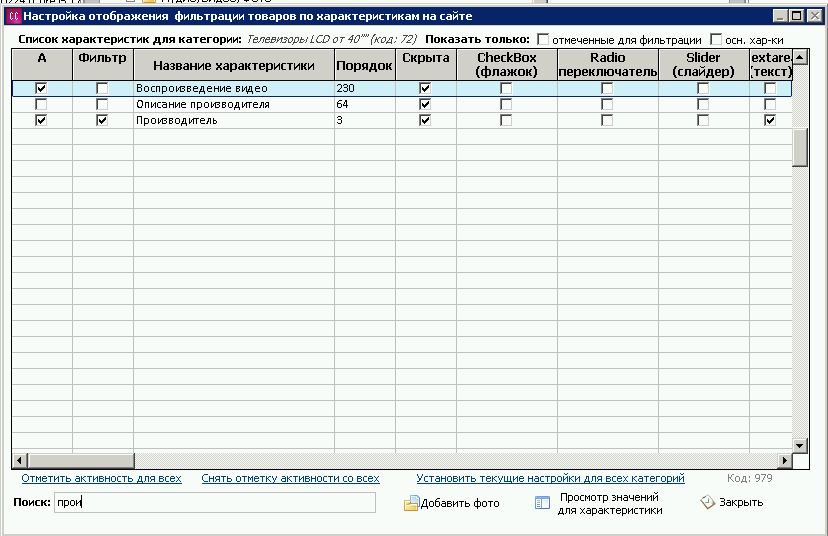Click the 'Просмотр значений' table icon

pos(542,503)
